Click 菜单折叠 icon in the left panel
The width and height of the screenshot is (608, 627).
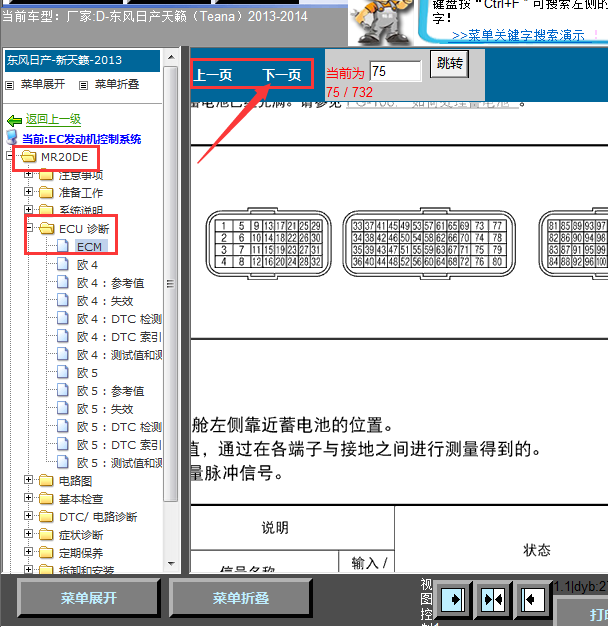point(83,85)
